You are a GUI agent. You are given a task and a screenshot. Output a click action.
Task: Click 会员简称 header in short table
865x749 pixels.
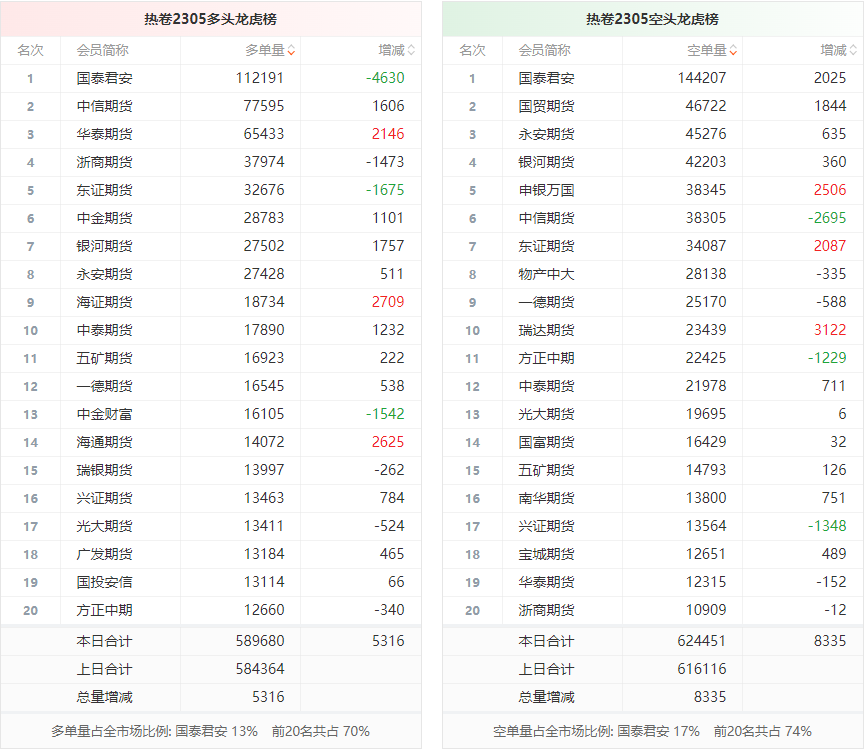[545, 50]
